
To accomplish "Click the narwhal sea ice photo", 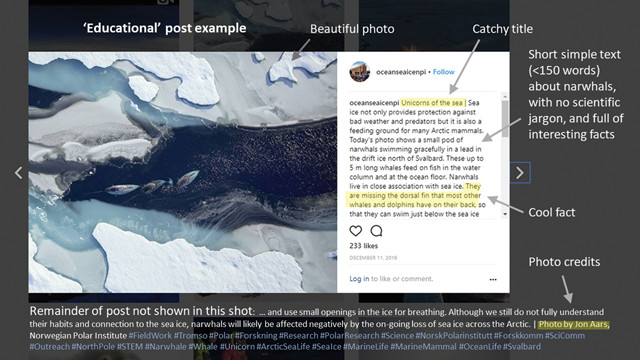I will click(182, 172).
